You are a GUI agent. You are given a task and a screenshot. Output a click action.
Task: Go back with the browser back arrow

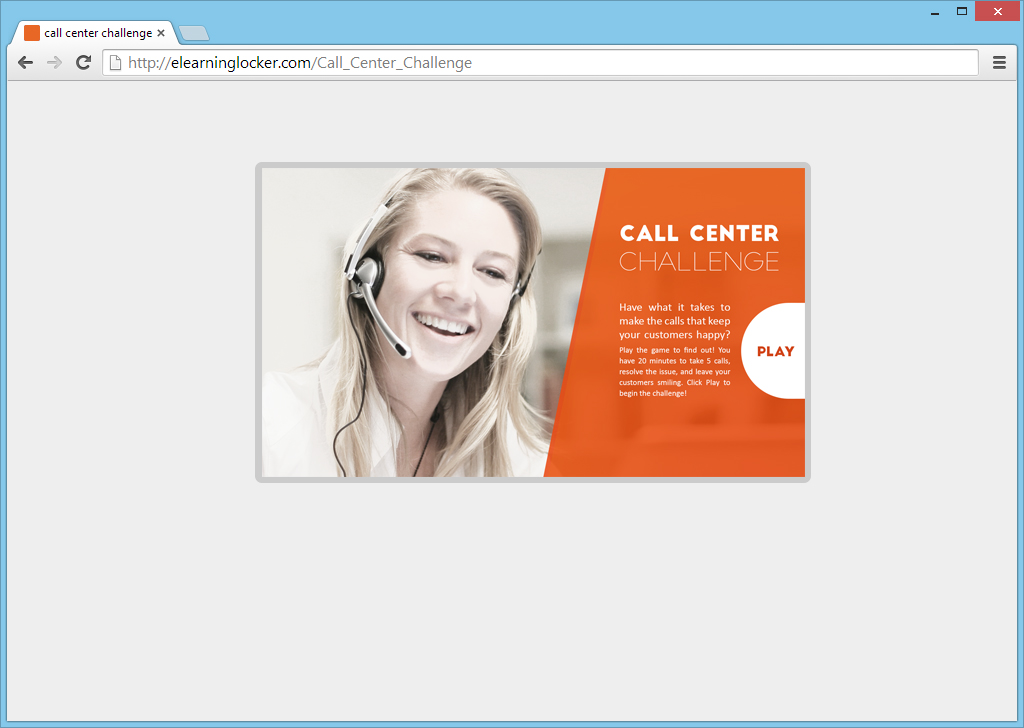coord(25,63)
